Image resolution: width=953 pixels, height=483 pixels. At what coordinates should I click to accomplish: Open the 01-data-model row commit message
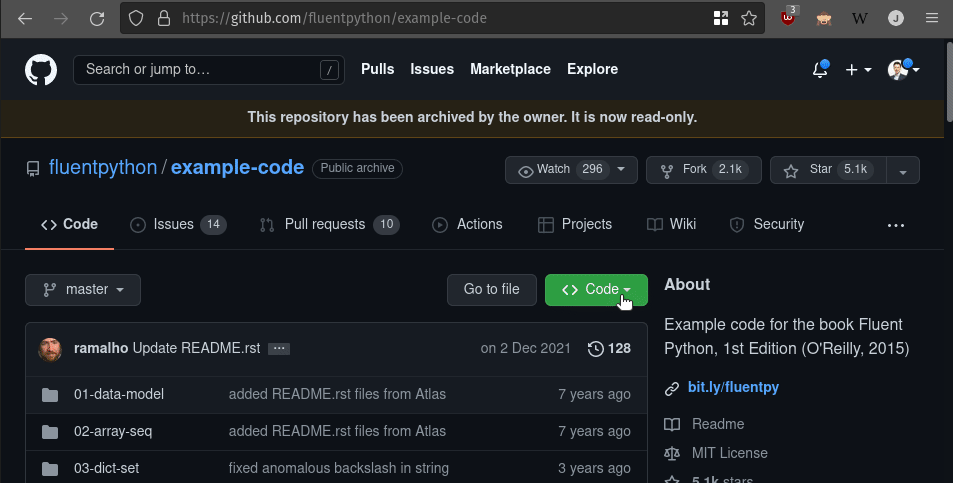[x=337, y=394]
